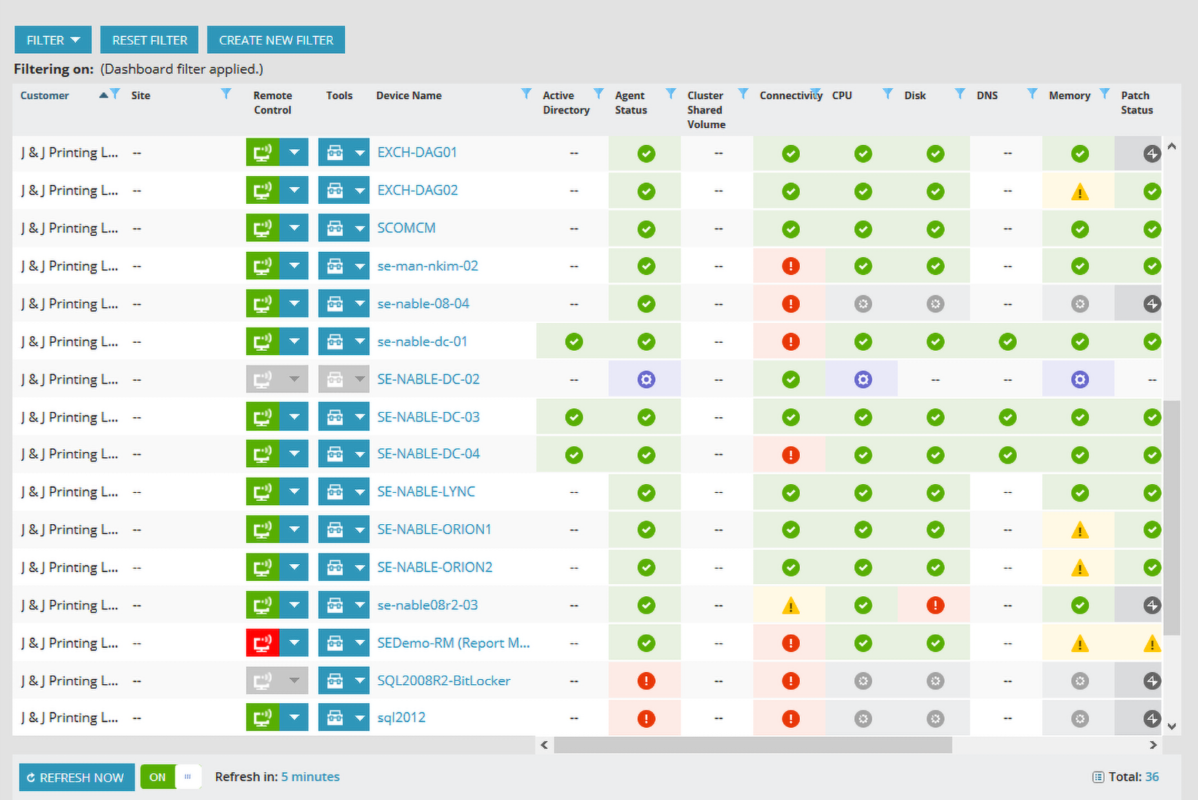Expand the Tools dropdown for SE-NABLE-LYNC

pyautogui.click(x=359, y=491)
